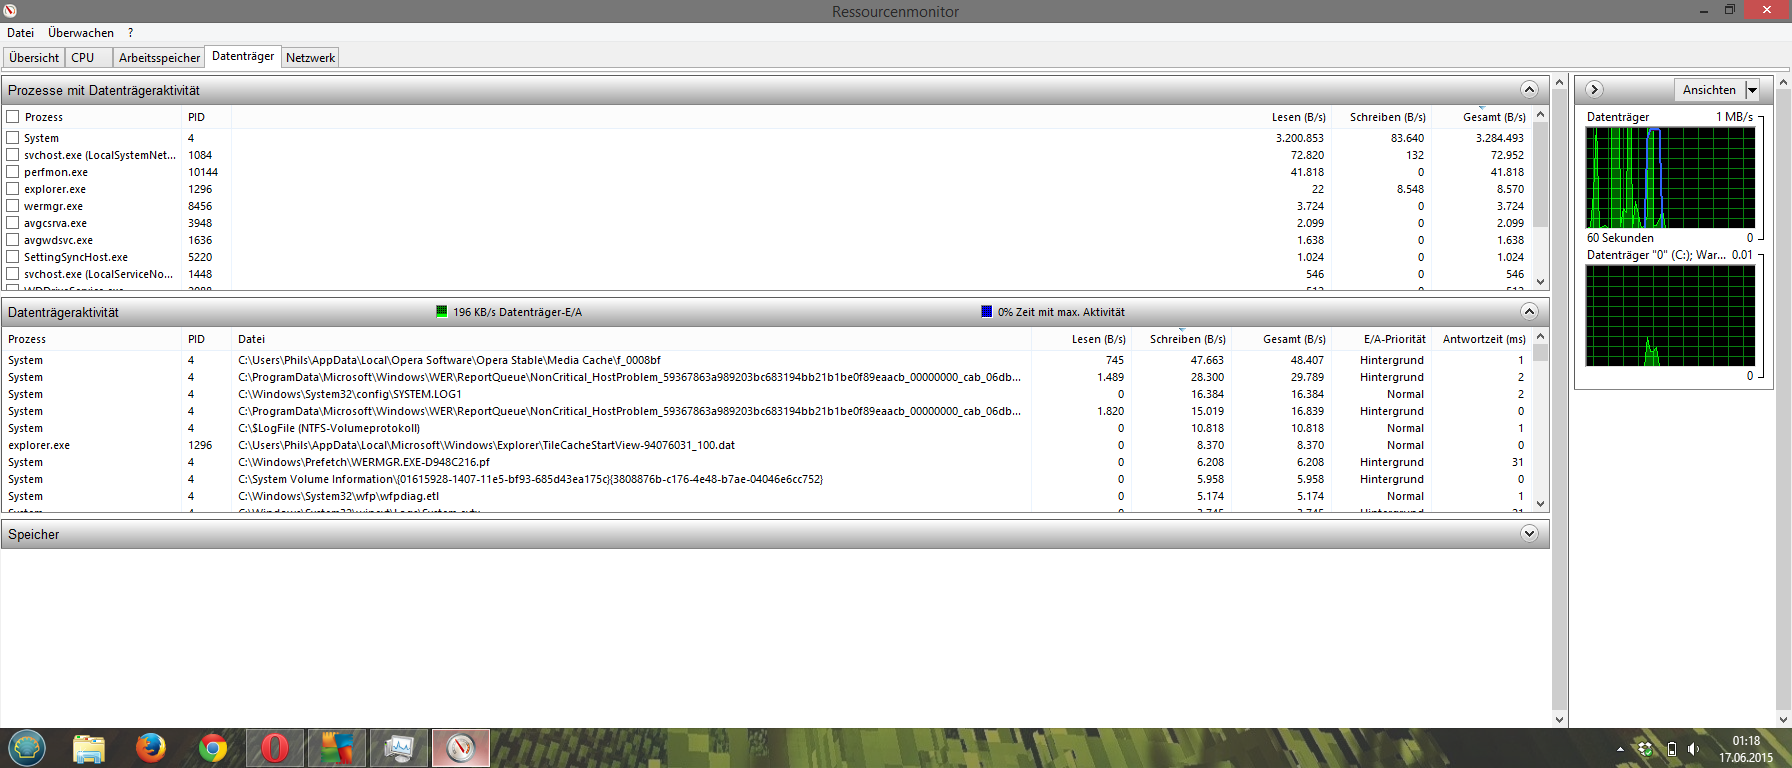Select the Opera Media Cache f_0008bf row
1792x768 pixels.
[767, 360]
